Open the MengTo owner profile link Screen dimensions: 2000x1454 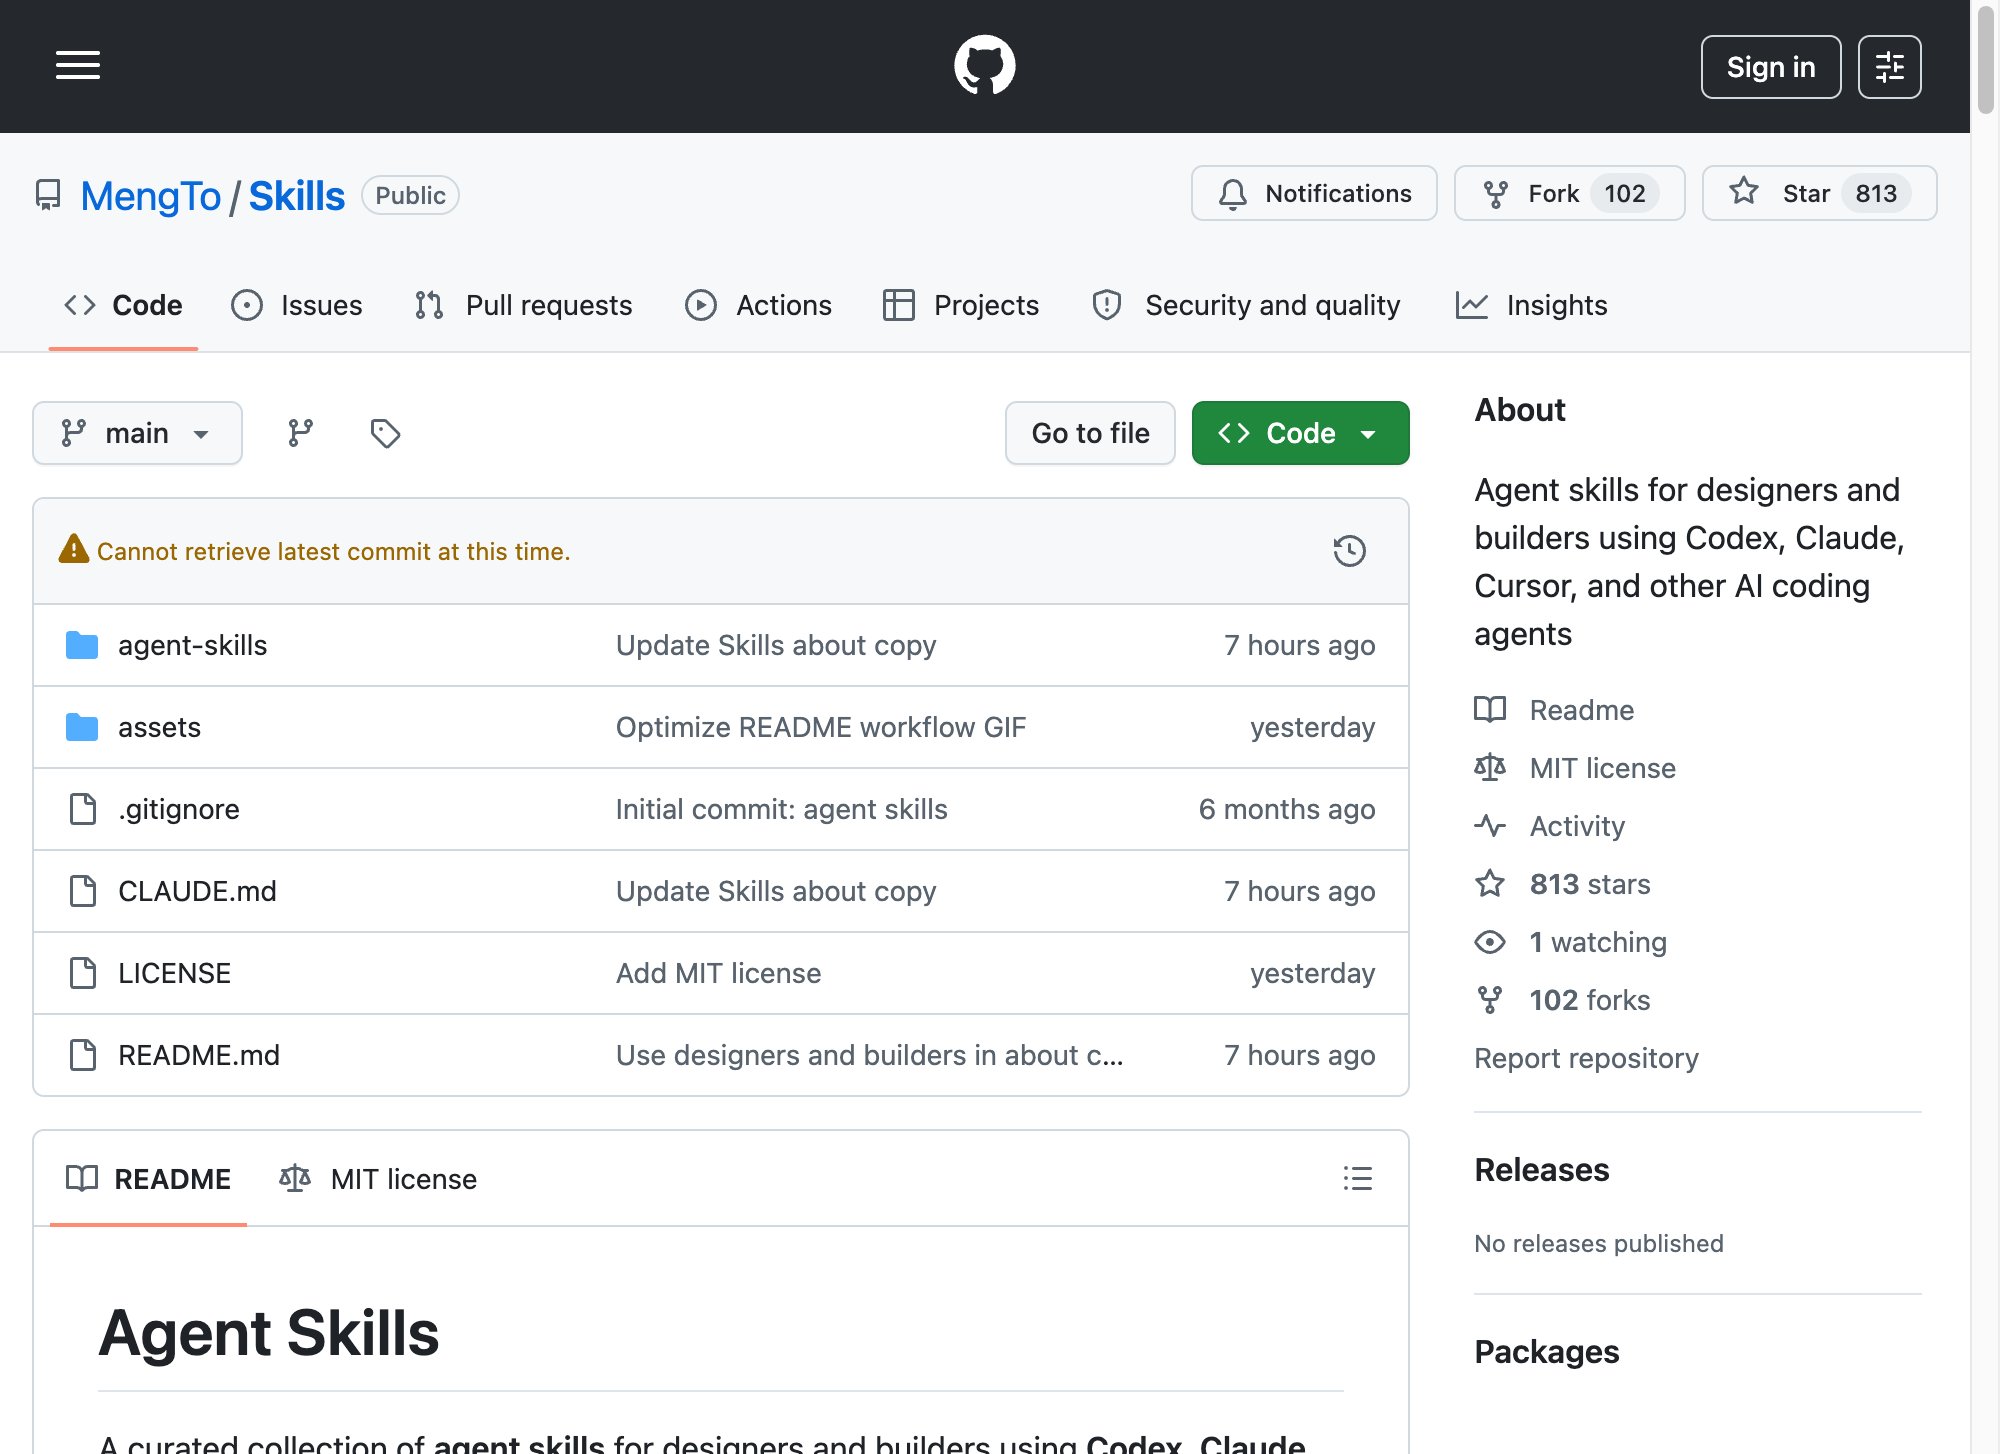151,196
